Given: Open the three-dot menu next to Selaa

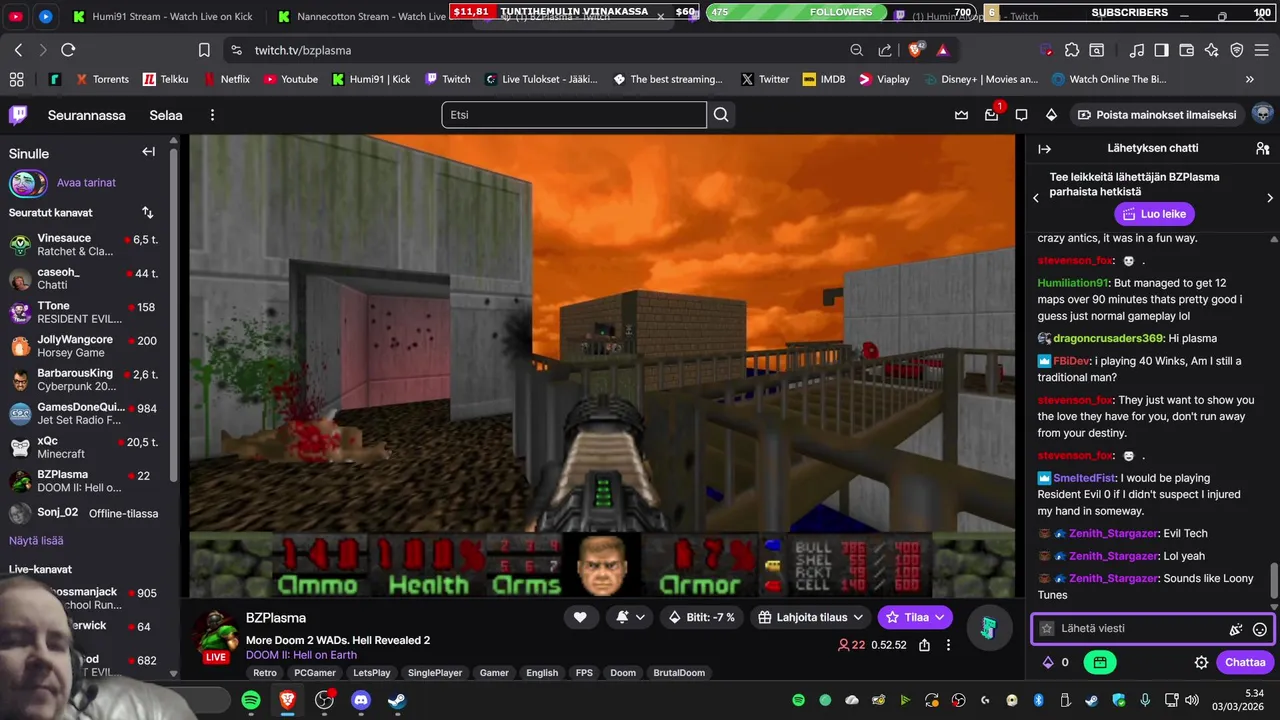Looking at the screenshot, I should (x=212, y=115).
